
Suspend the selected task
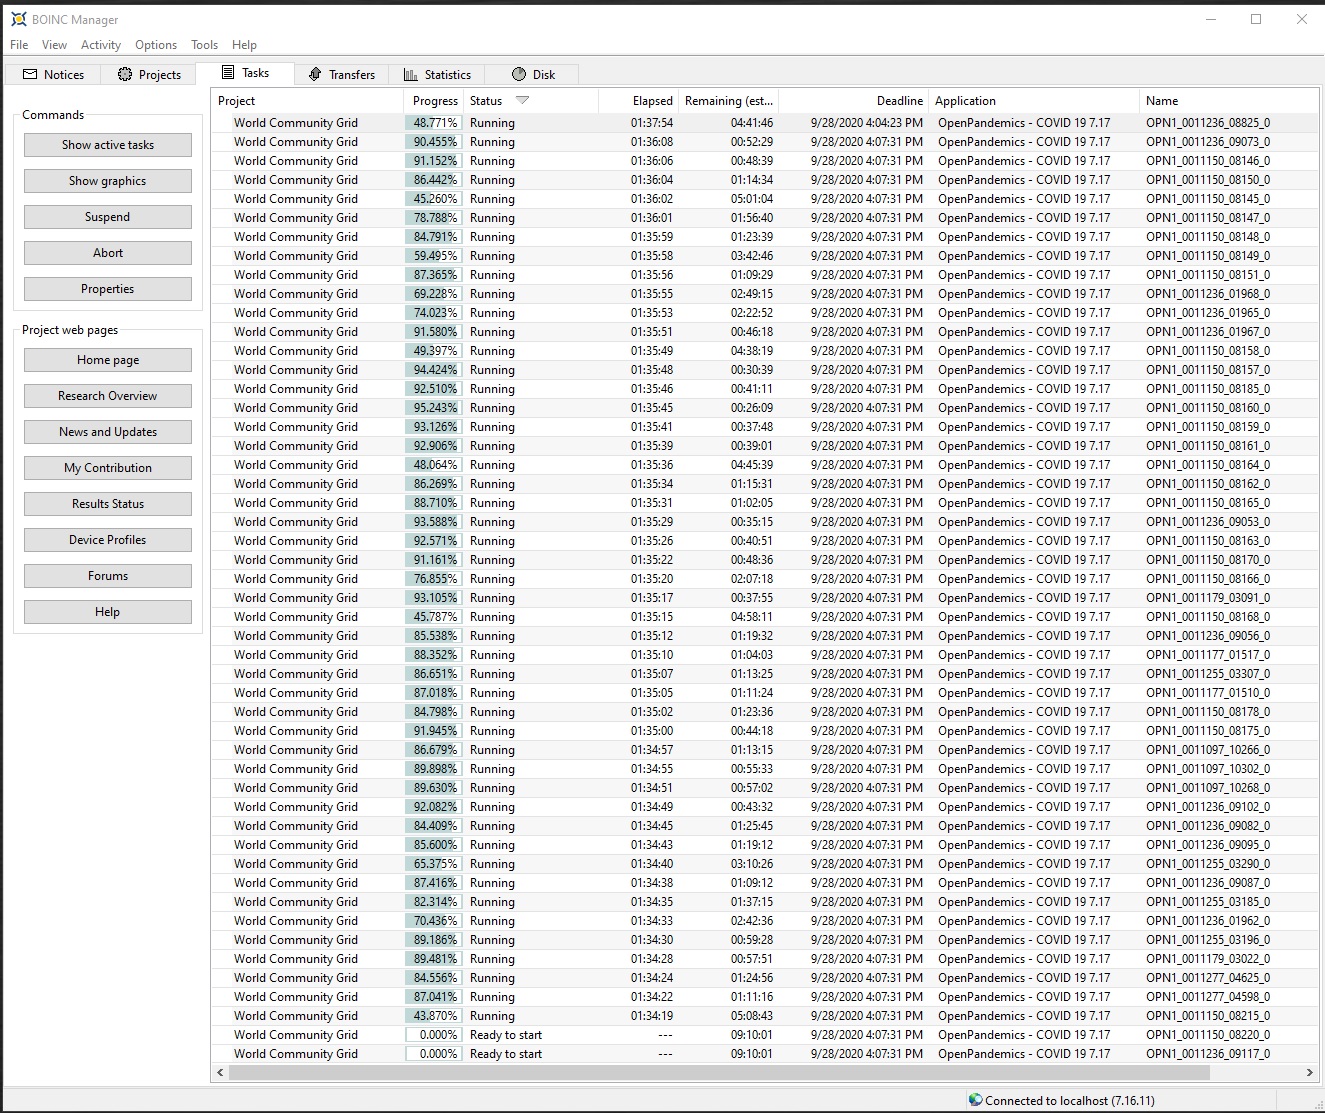point(108,217)
